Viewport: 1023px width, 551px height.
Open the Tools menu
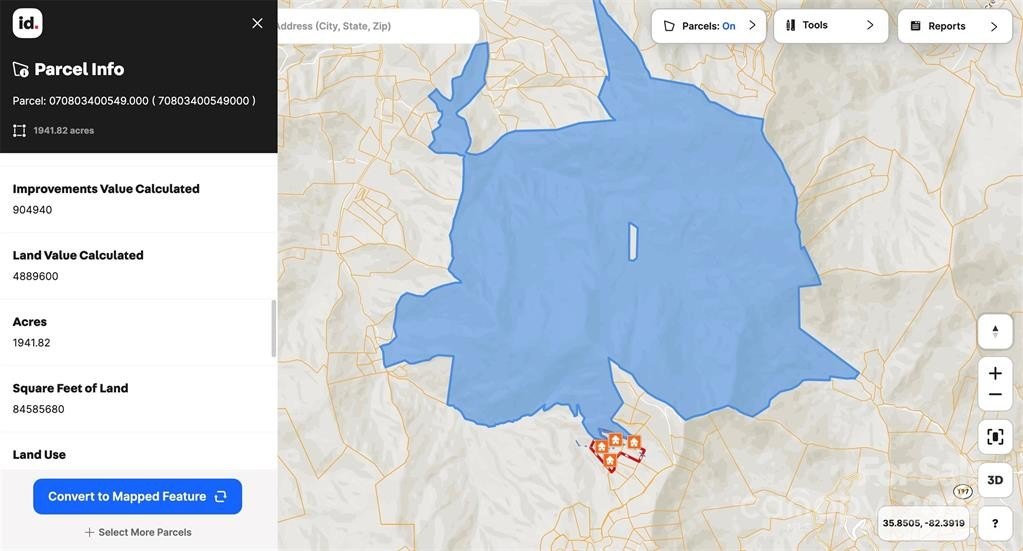click(815, 25)
